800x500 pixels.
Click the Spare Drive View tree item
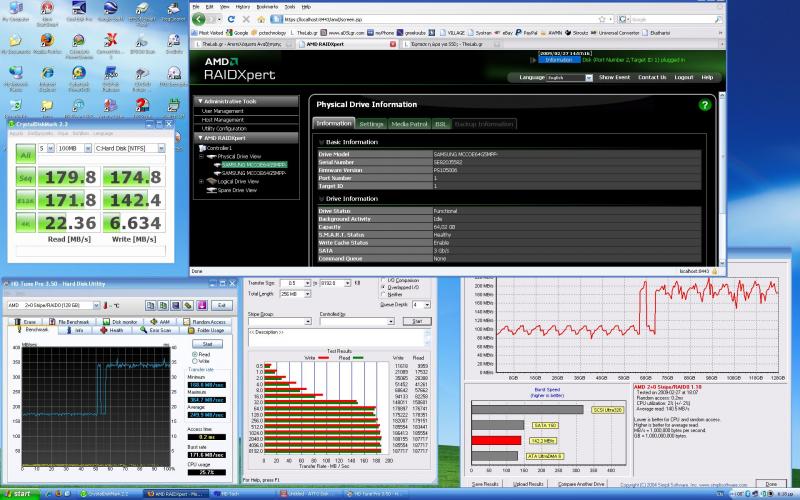click(237, 190)
